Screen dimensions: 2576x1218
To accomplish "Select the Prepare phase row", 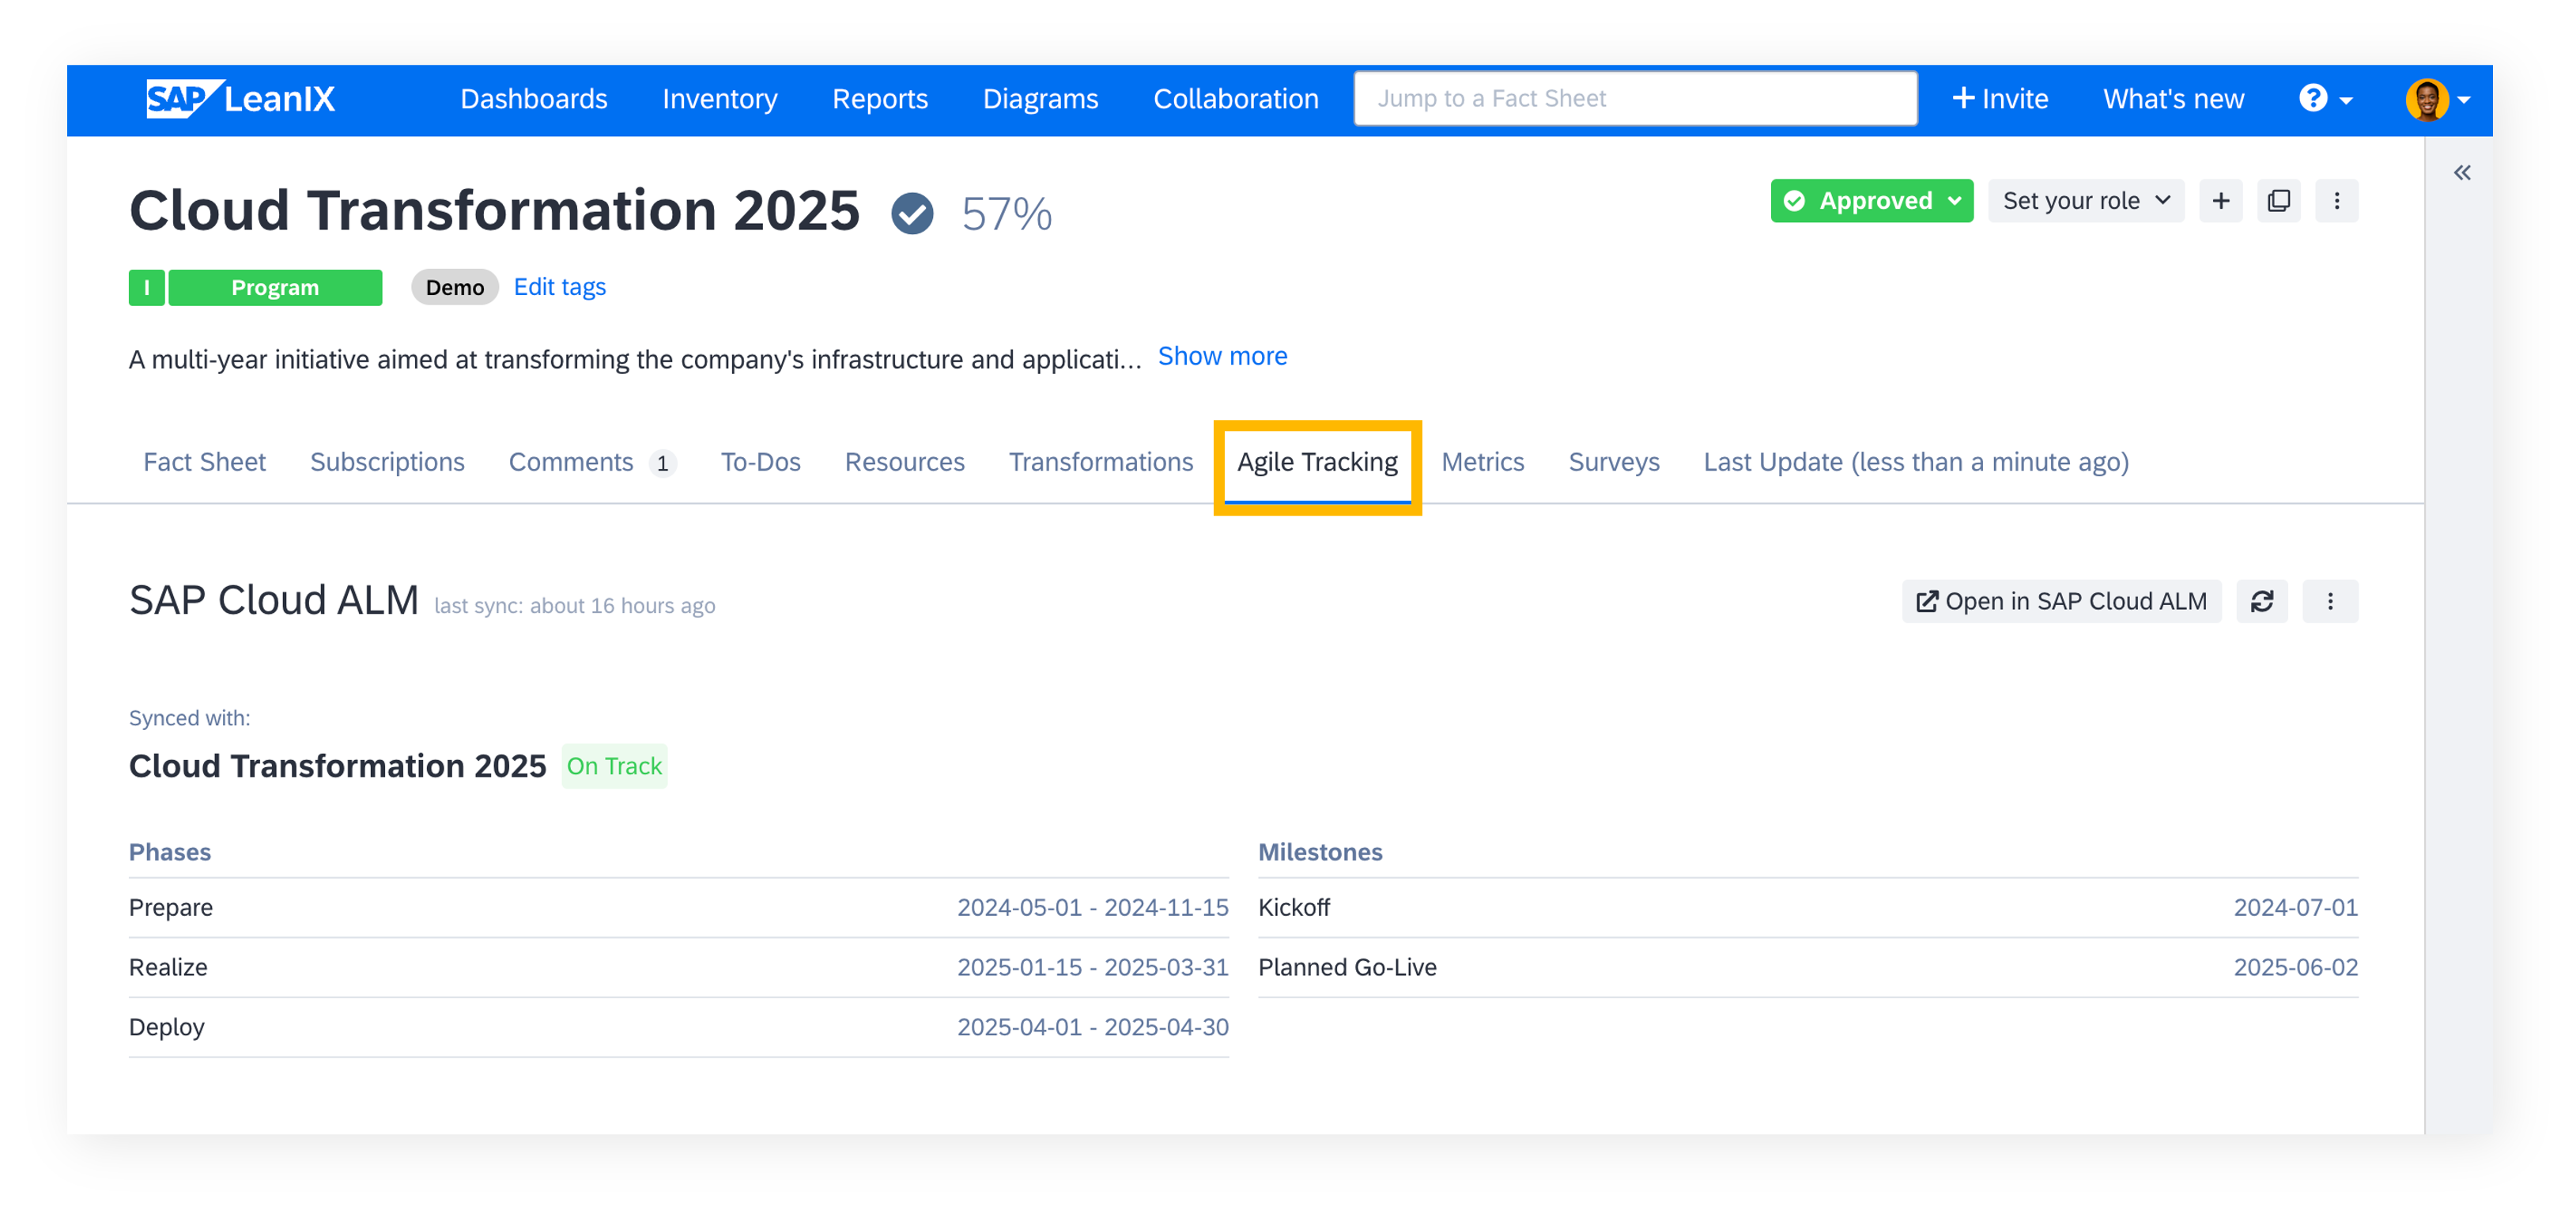I will pos(678,908).
